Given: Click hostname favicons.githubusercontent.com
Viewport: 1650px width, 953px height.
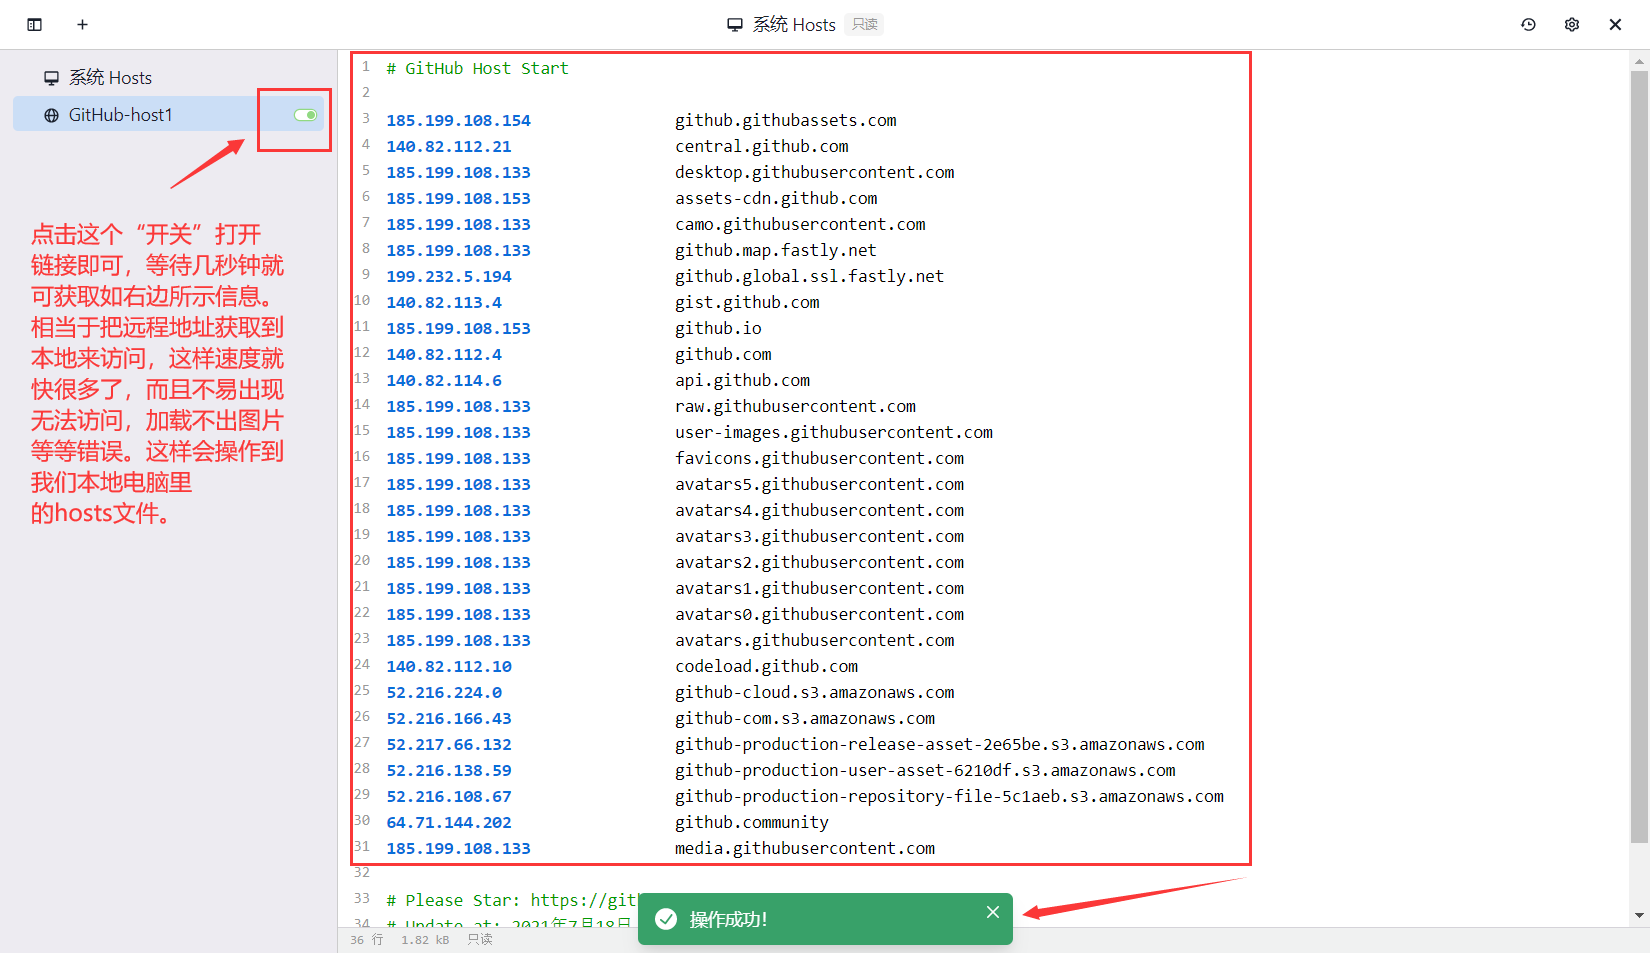Looking at the screenshot, I should [x=819, y=458].
